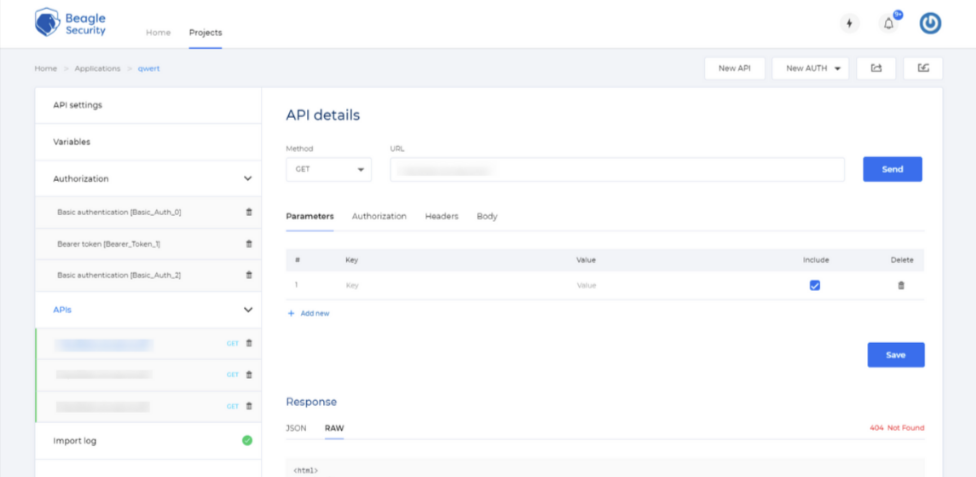Delete Bearer token Bearer_Token_1 with trash icon
This screenshot has width=976, height=477.
(x=249, y=243)
